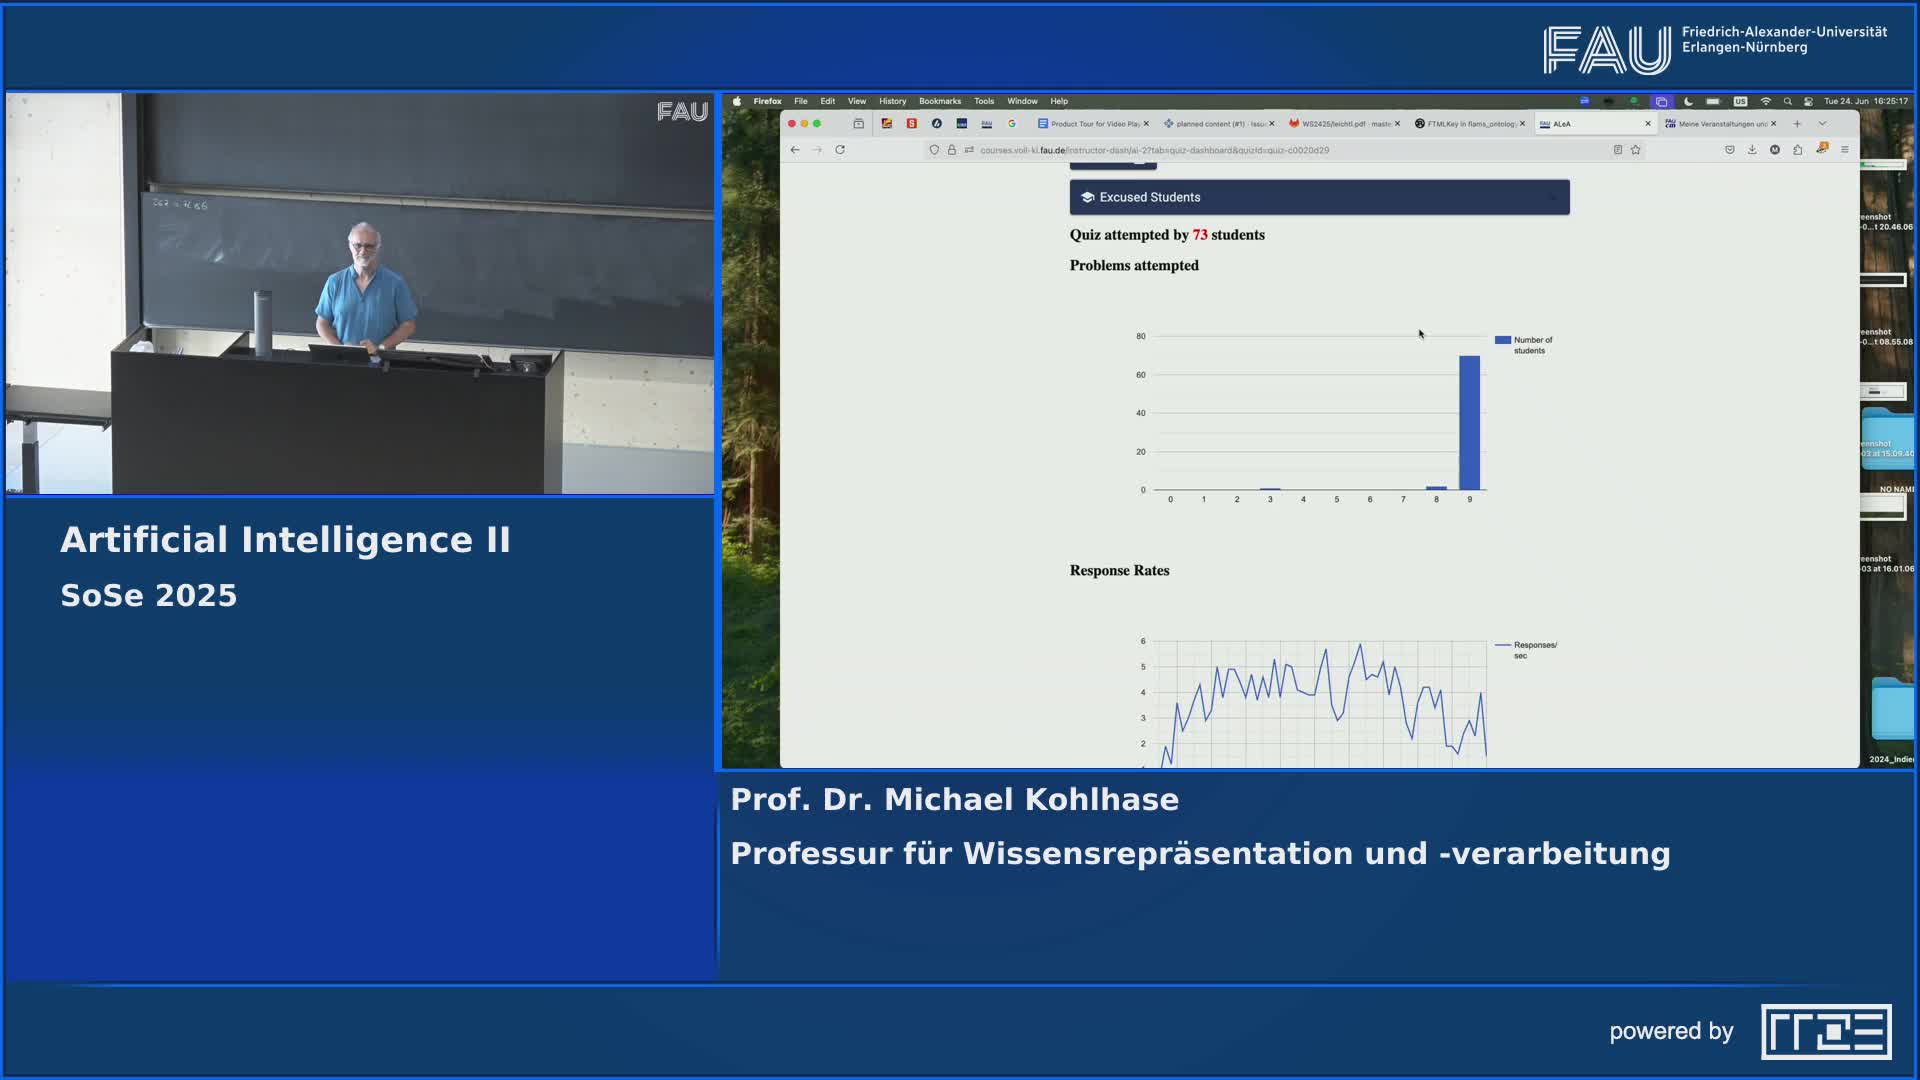This screenshot has width=1920, height=1080.
Task: Bookmark this page with the star icon
Action: (x=1636, y=150)
